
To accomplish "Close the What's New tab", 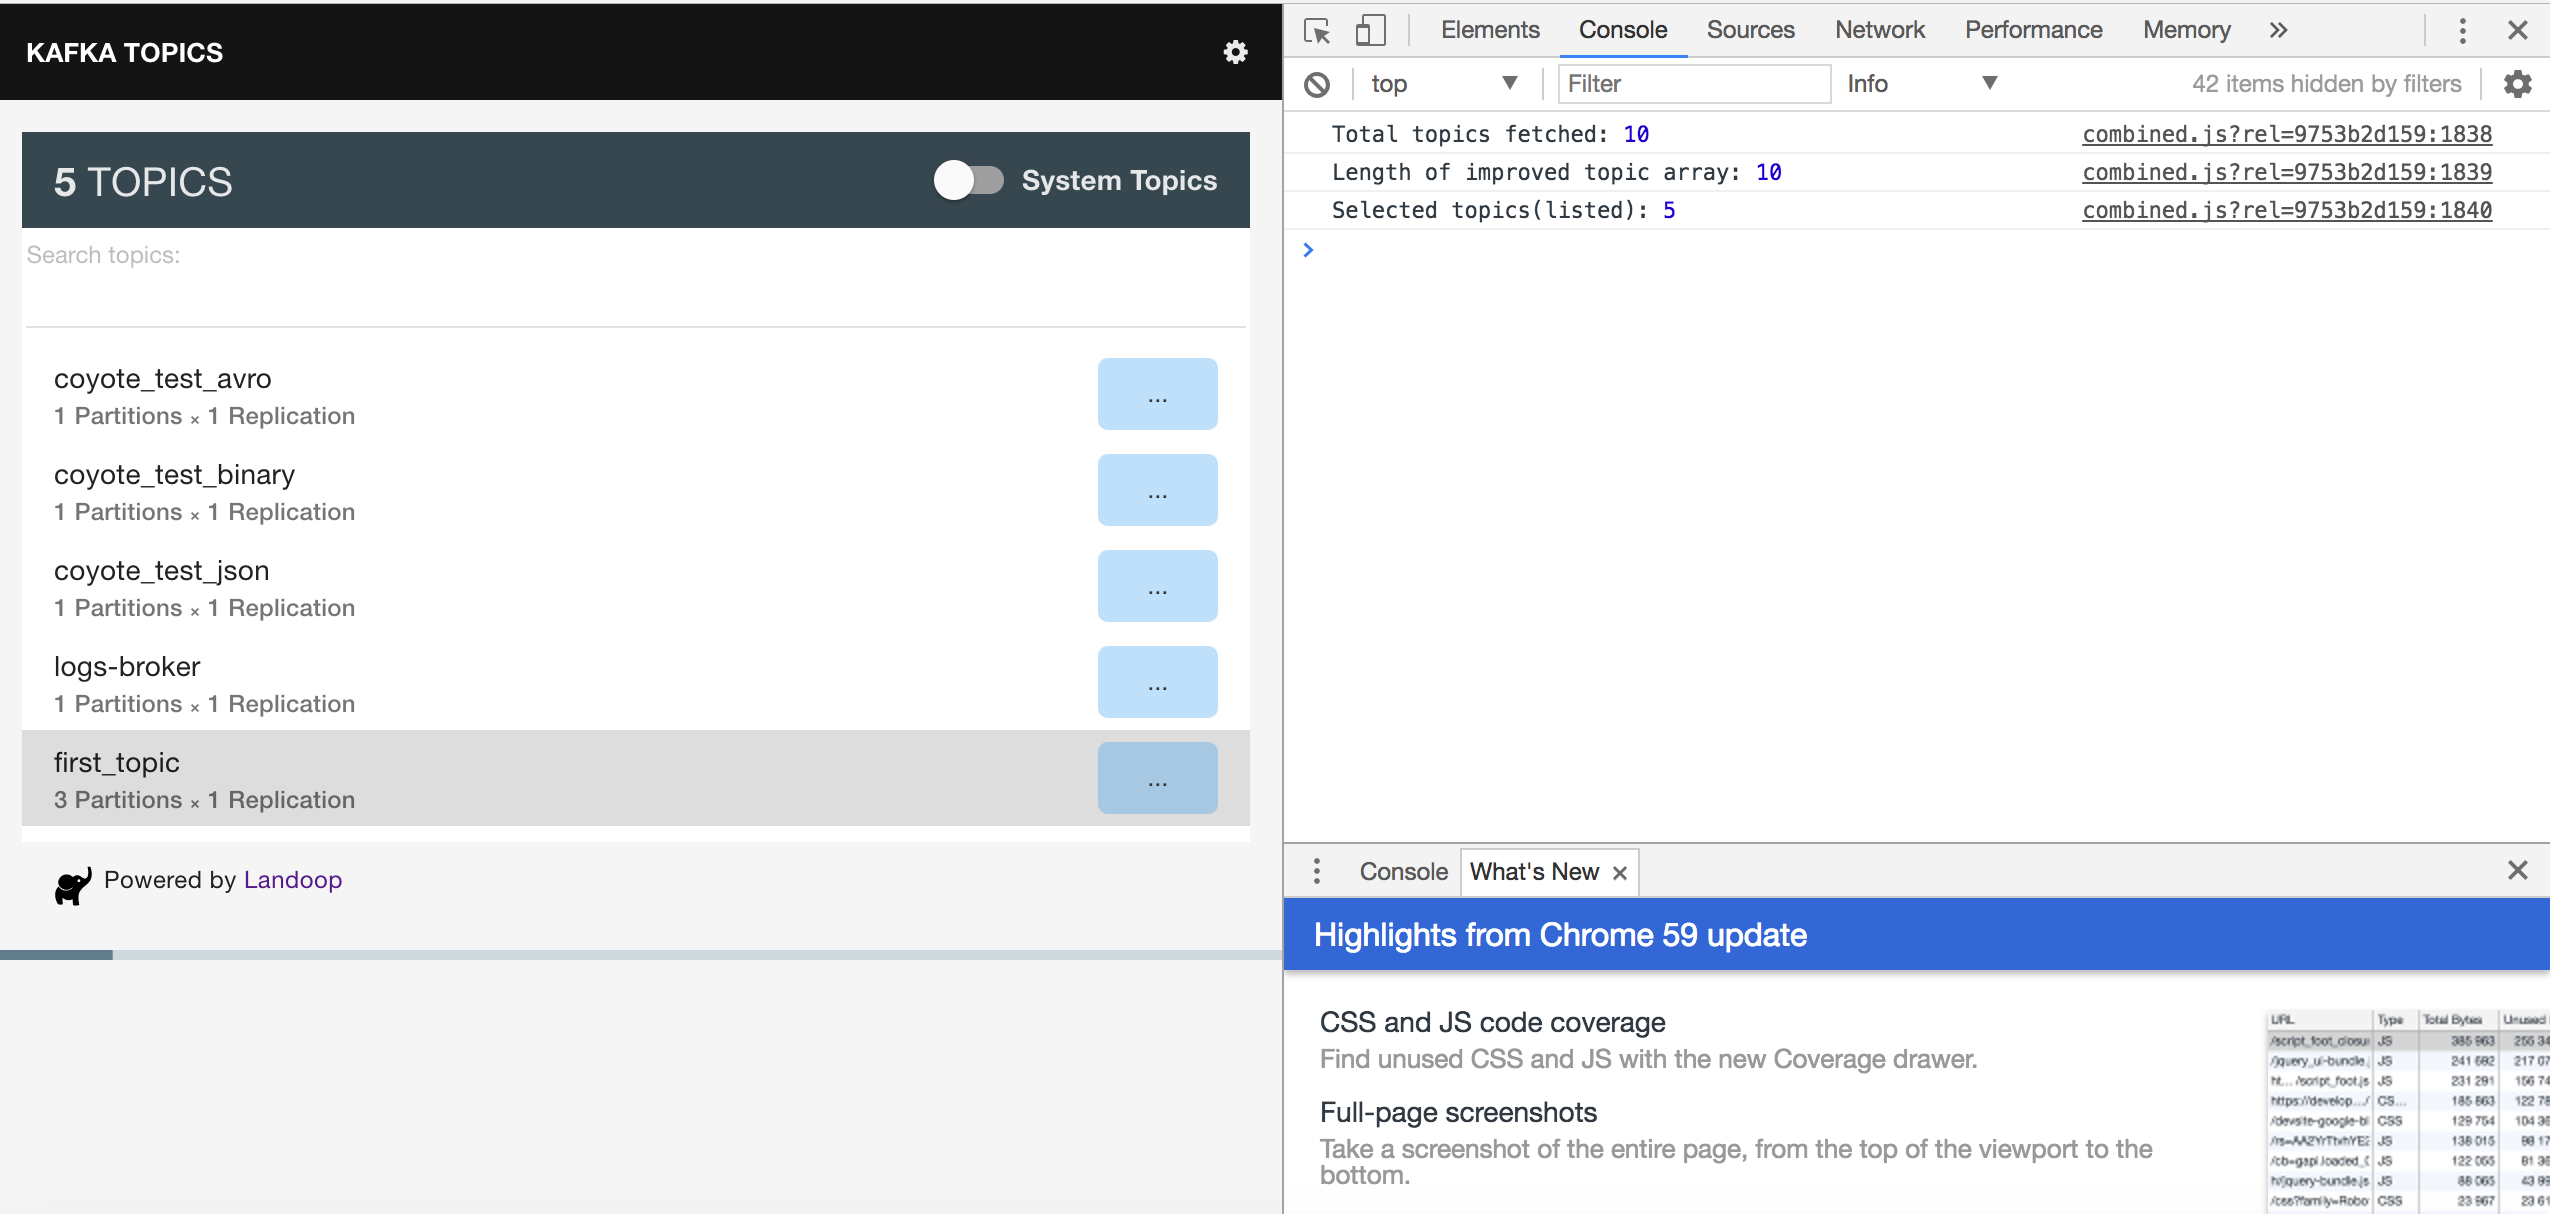I will [x=1620, y=873].
